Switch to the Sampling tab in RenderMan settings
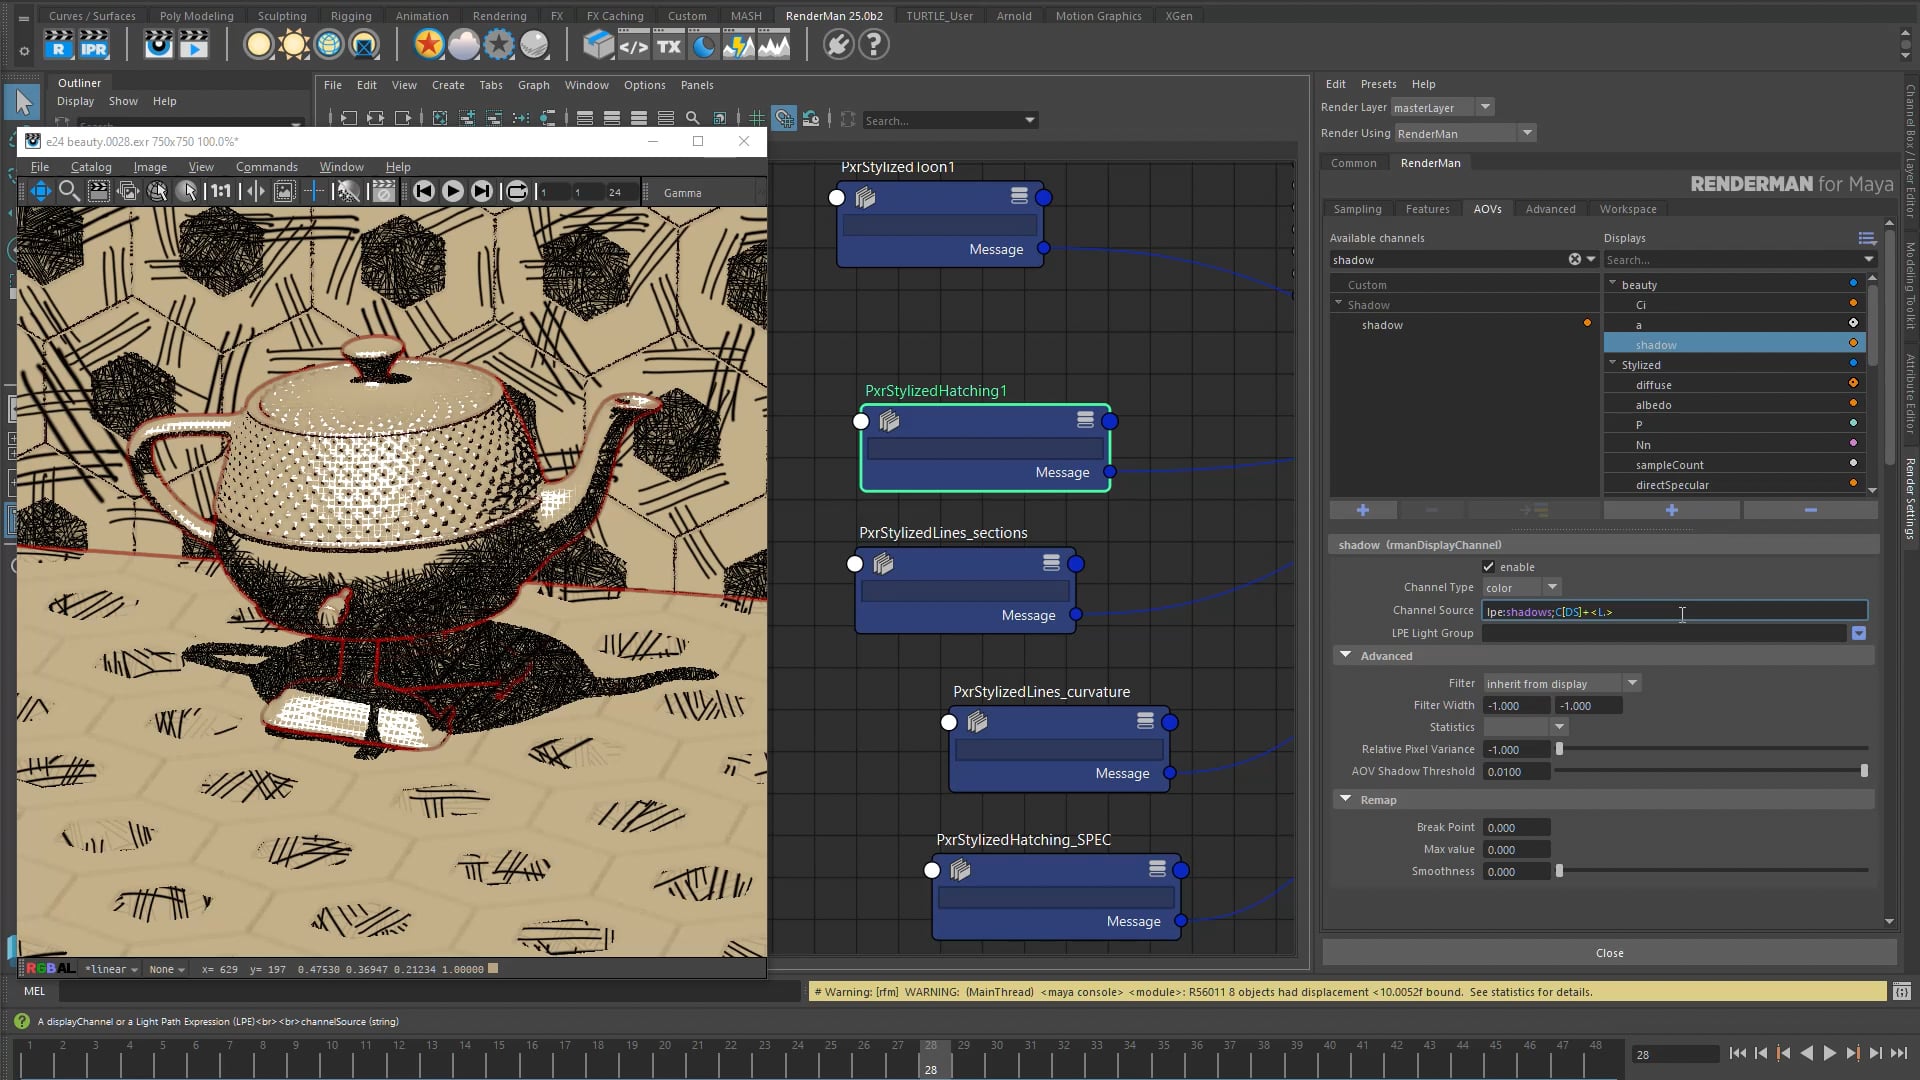1920x1080 pixels. click(x=1356, y=209)
